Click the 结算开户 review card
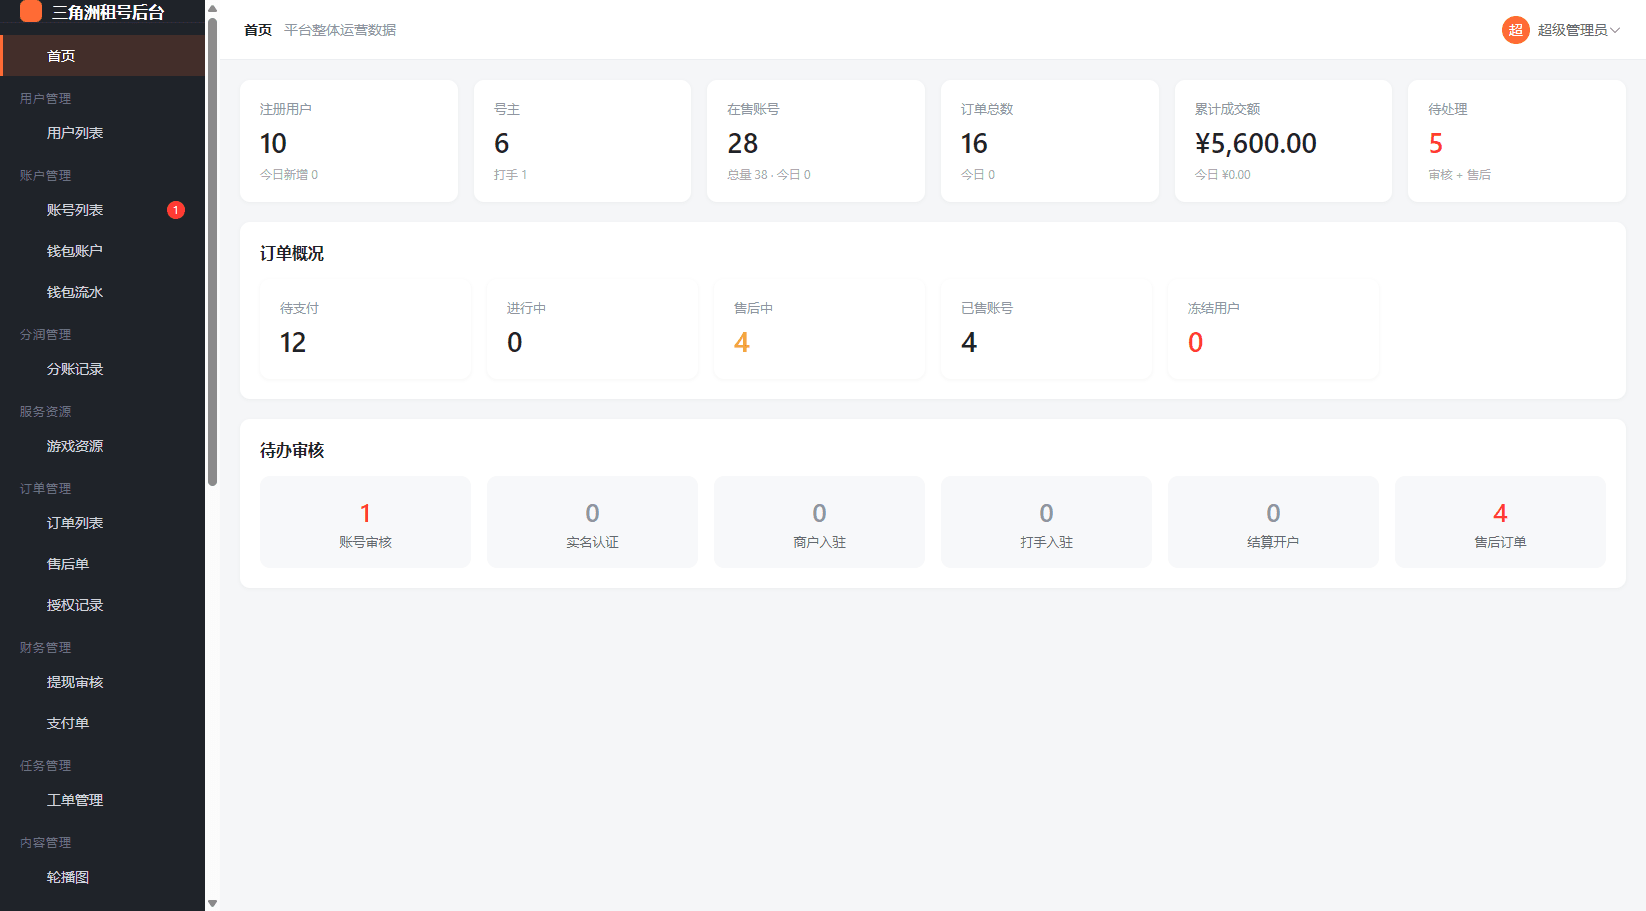 click(x=1273, y=522)
